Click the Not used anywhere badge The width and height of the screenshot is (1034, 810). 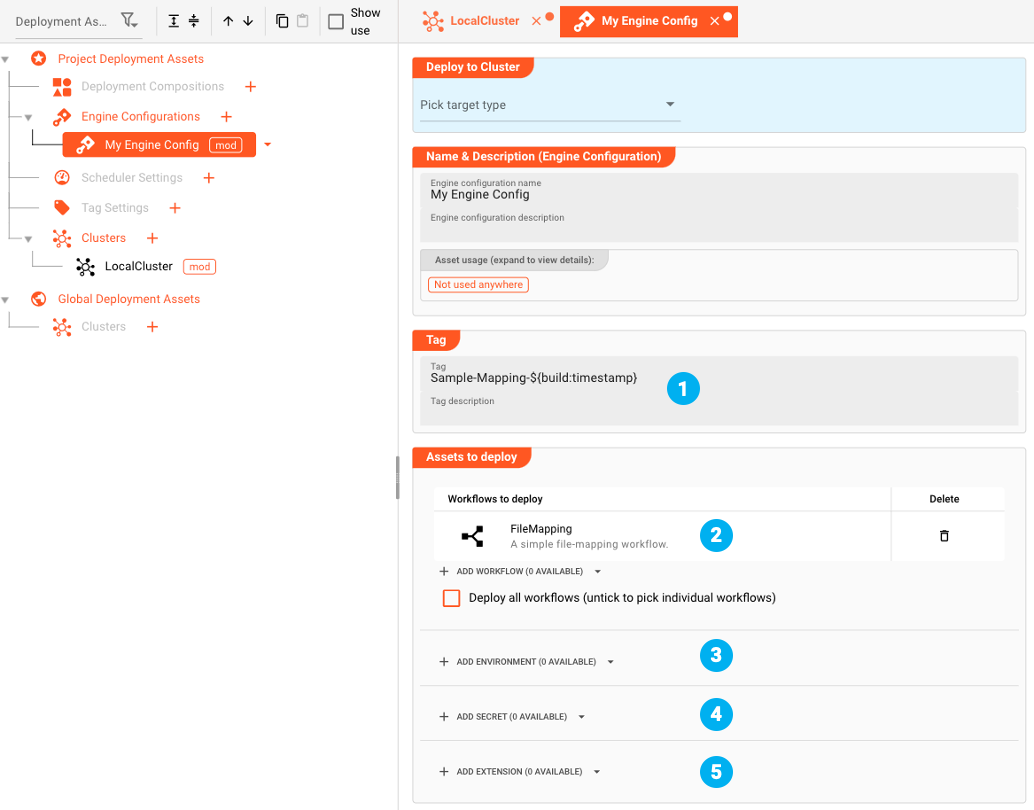(478, 285)
